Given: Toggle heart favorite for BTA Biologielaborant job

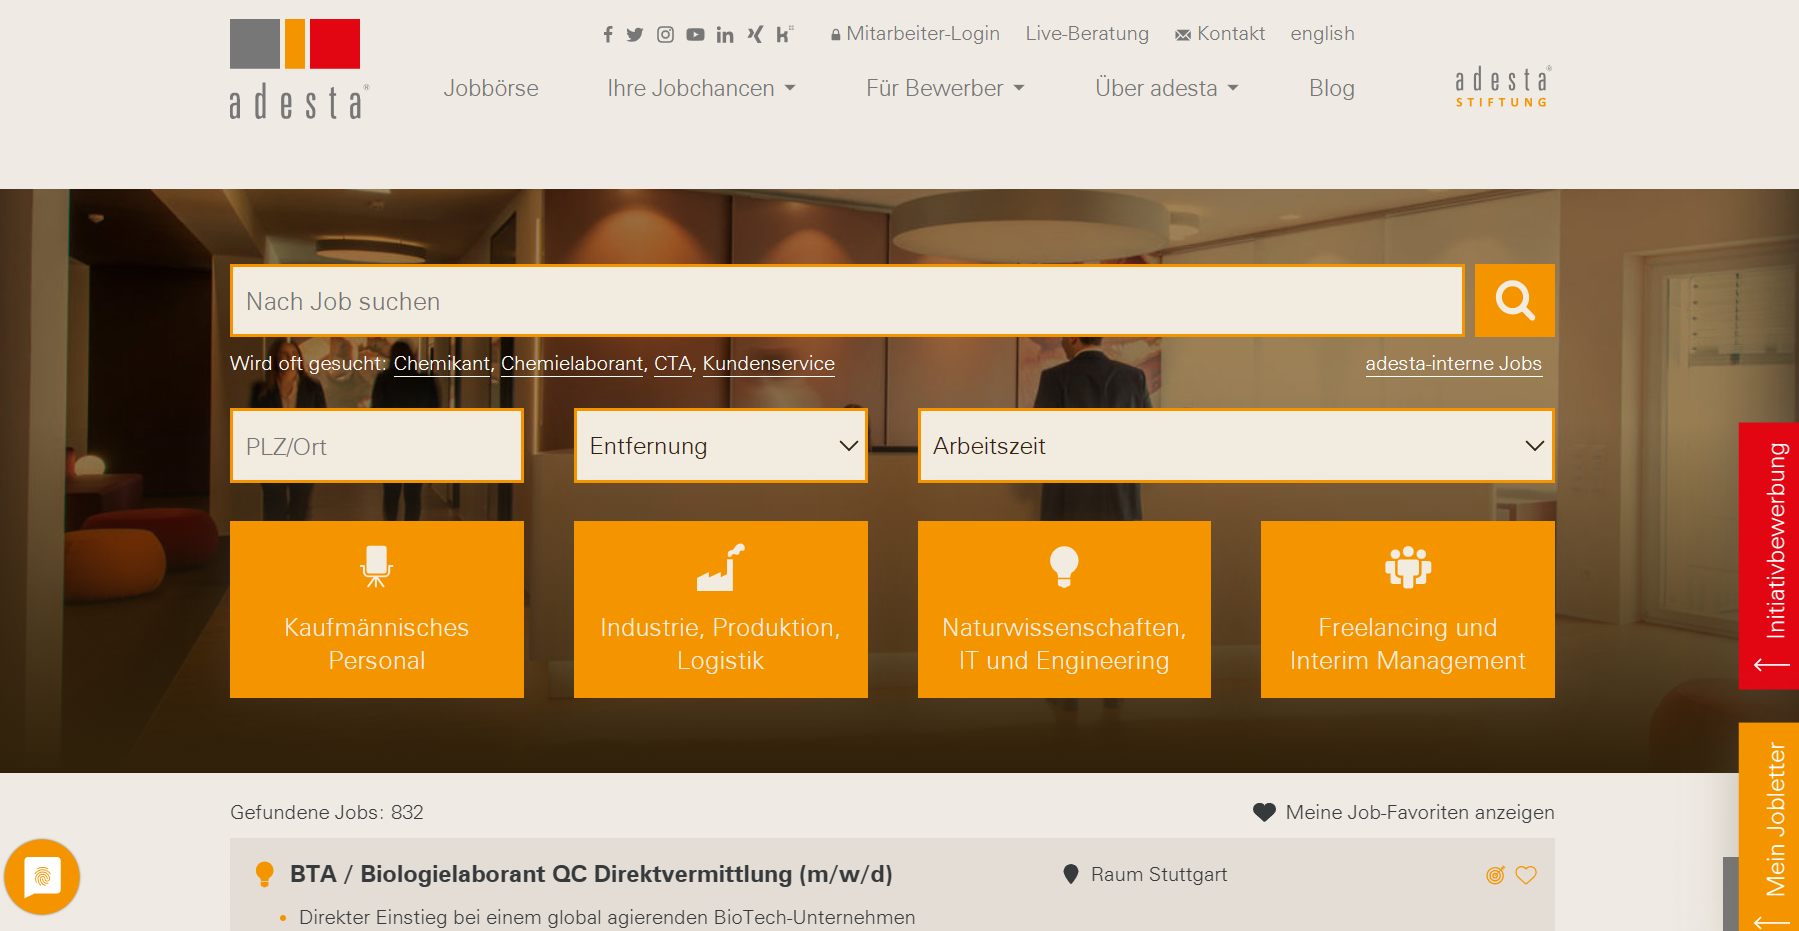Looking at the screenshot, I should pyautogui.click(x=1526, y=875).
